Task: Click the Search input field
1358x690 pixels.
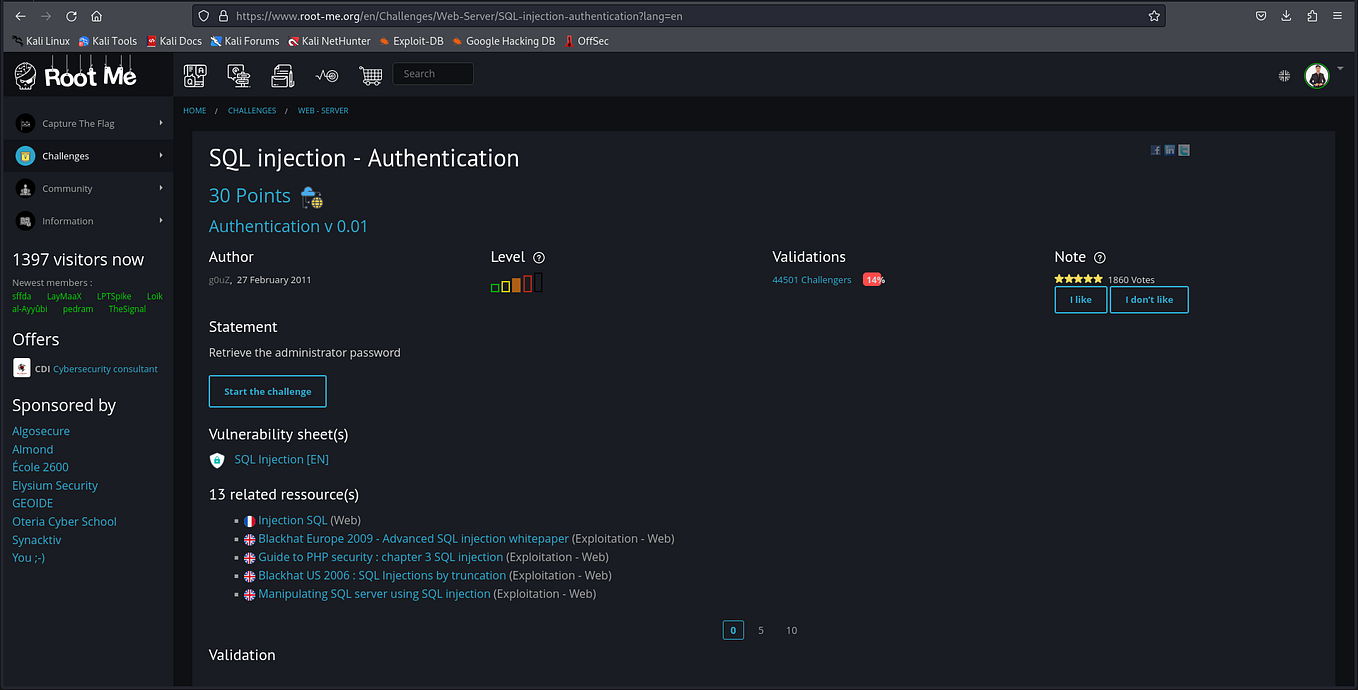Action: (x=433, y=73)
